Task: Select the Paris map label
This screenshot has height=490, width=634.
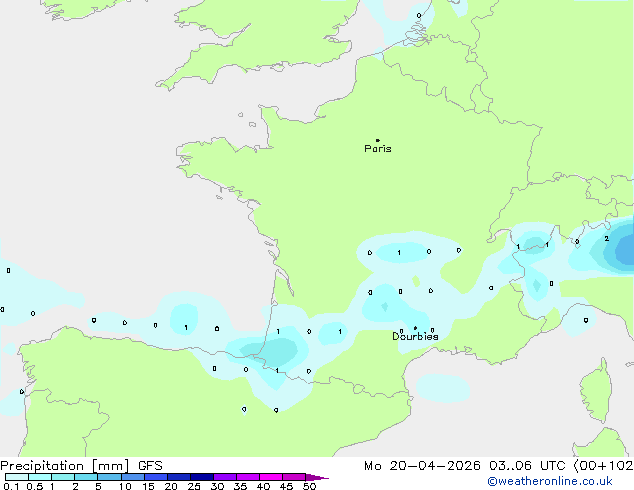Action: 378,149
